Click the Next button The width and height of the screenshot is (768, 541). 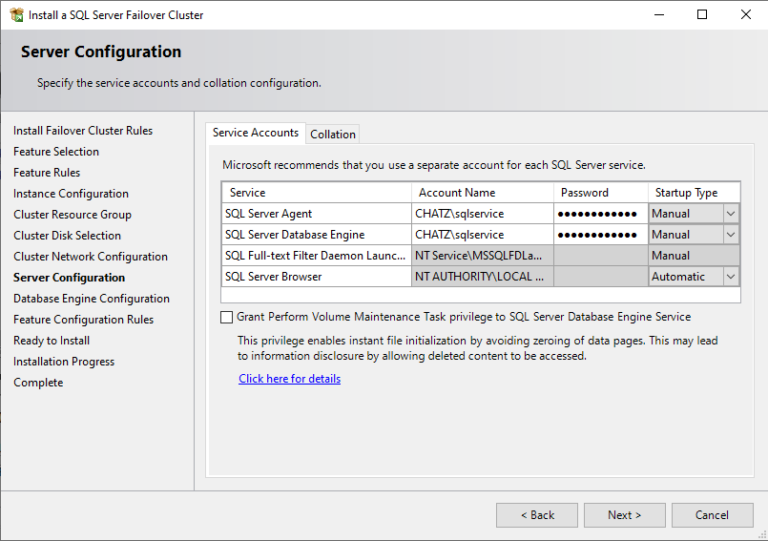(x=624, y=515)
